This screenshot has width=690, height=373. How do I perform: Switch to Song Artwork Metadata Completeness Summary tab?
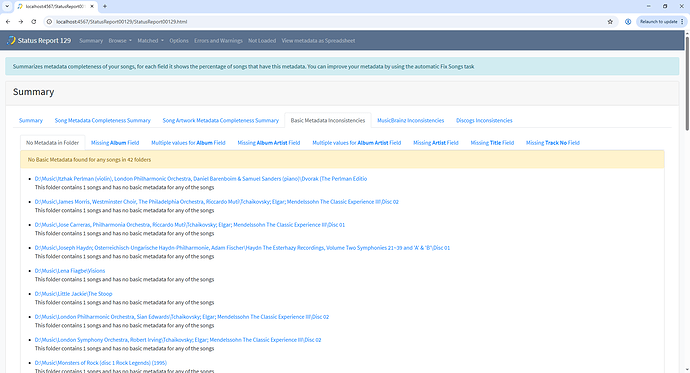220,120
